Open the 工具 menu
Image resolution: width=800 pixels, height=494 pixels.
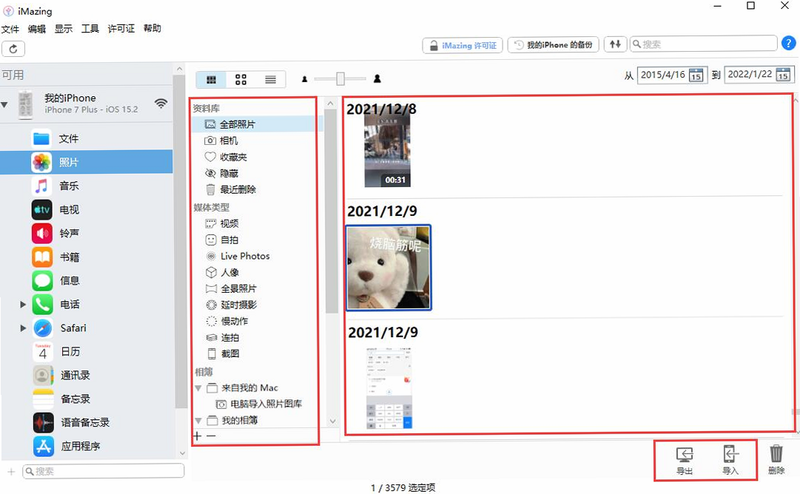click(x=90, y=29)
